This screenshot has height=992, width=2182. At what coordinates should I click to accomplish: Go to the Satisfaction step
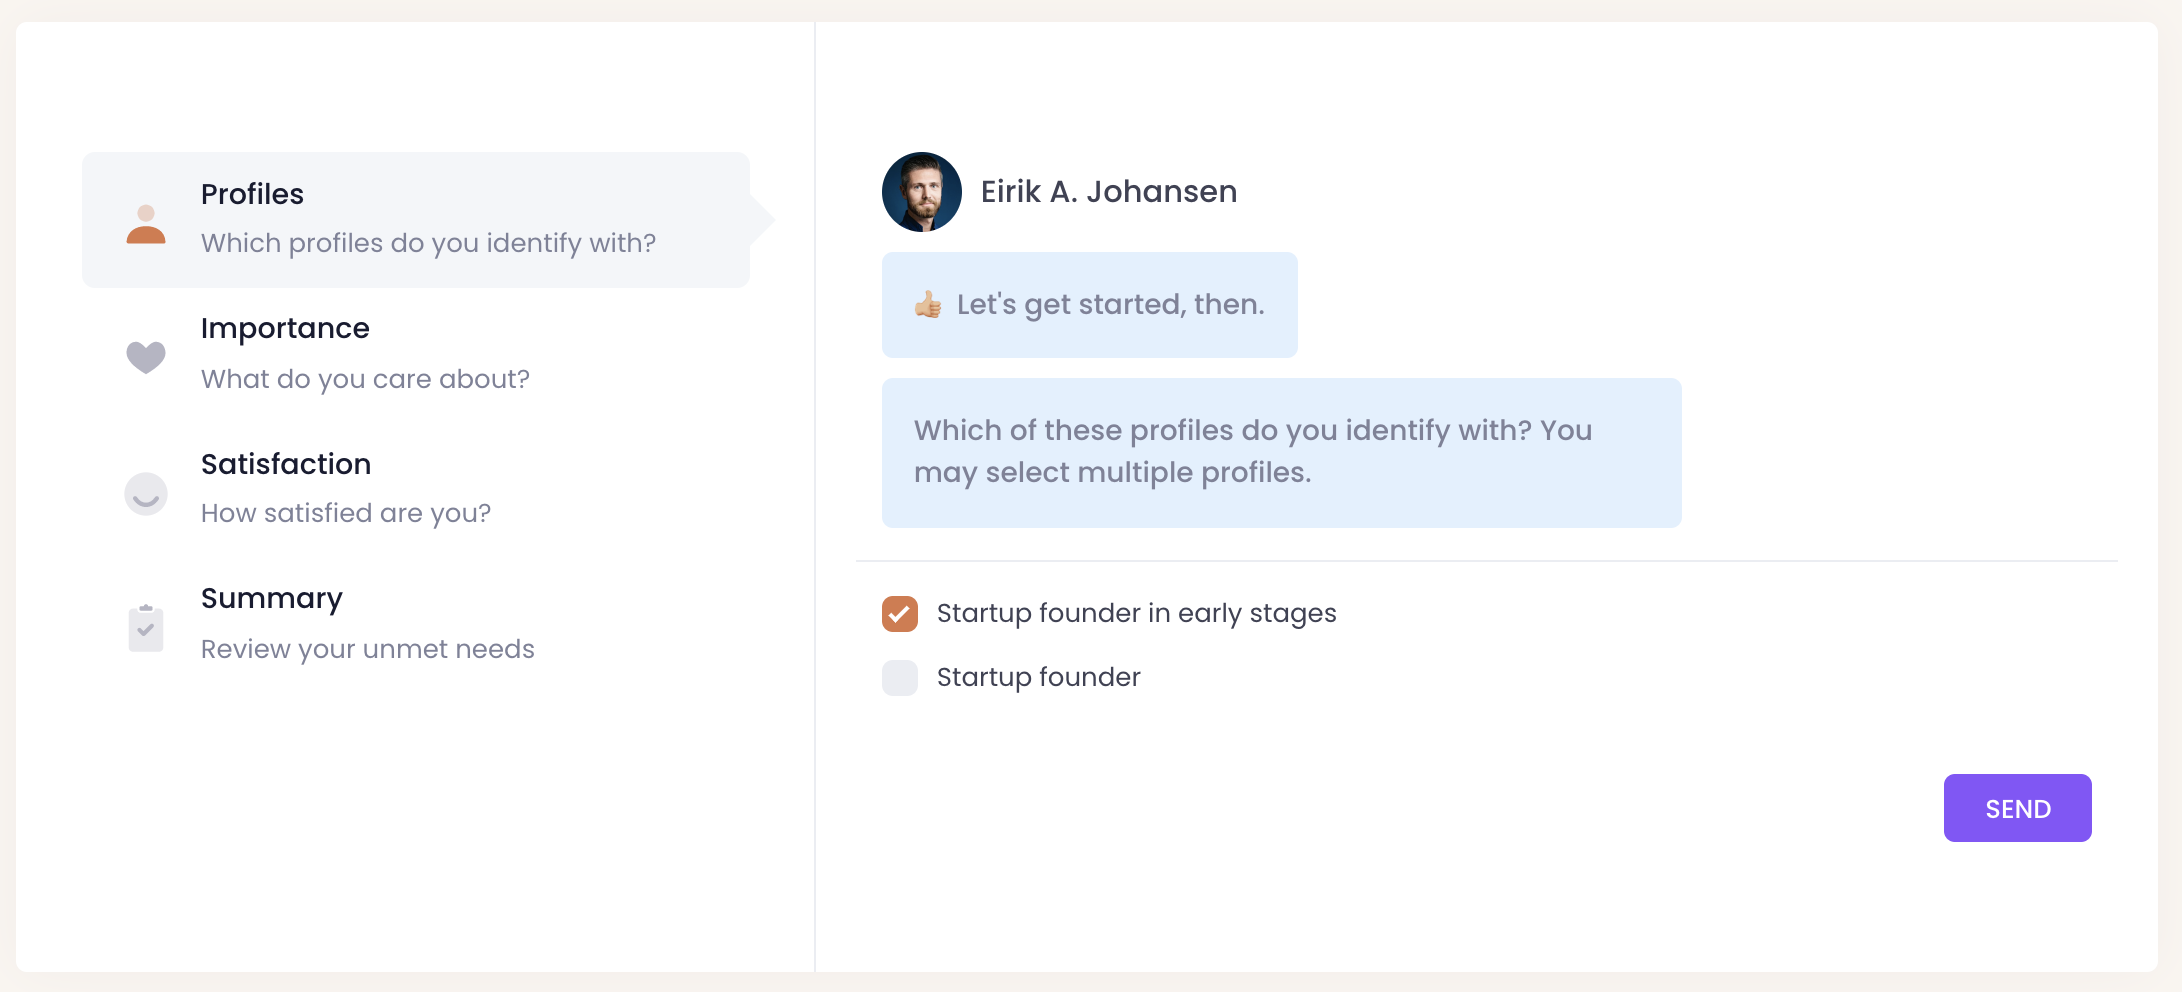[286, 464]
